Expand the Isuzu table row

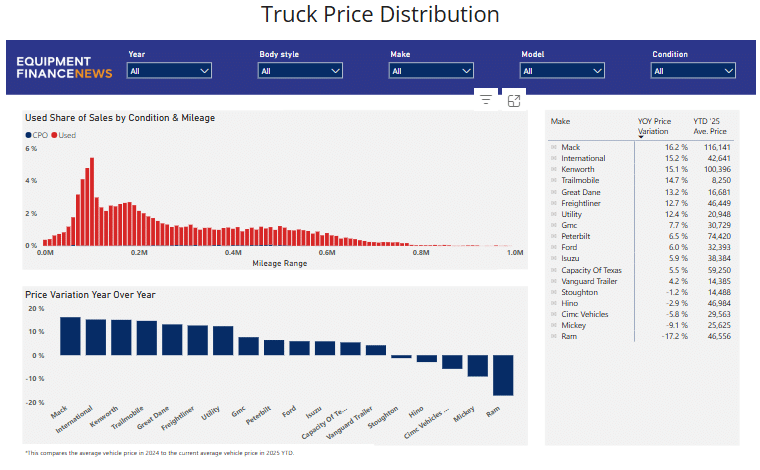coord(554,258)
